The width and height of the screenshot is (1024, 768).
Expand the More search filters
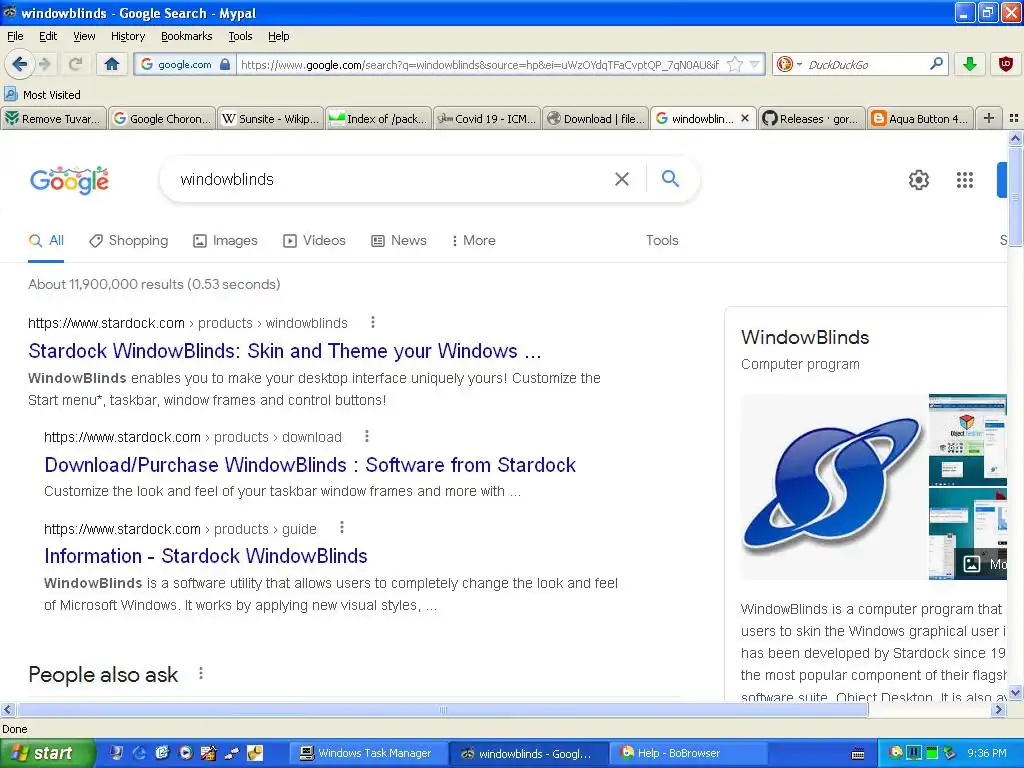(x=473, y=240)
